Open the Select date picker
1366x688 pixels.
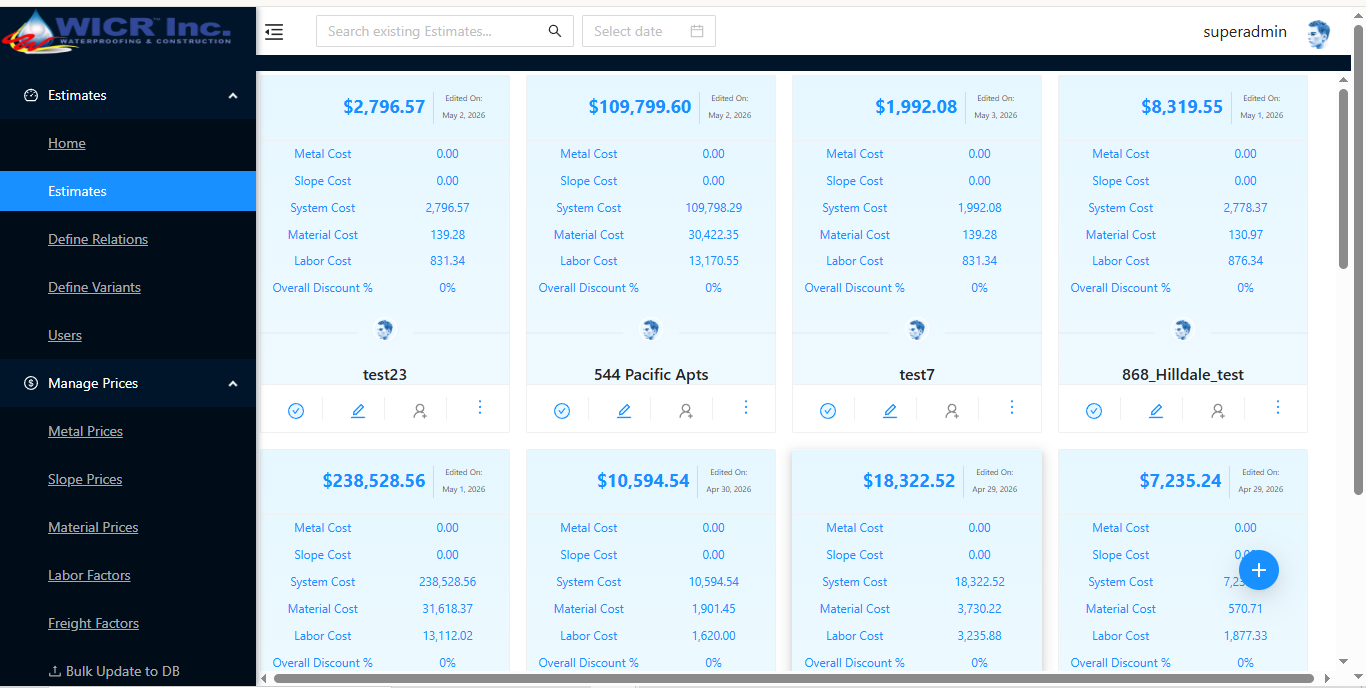tap(648, 31)
